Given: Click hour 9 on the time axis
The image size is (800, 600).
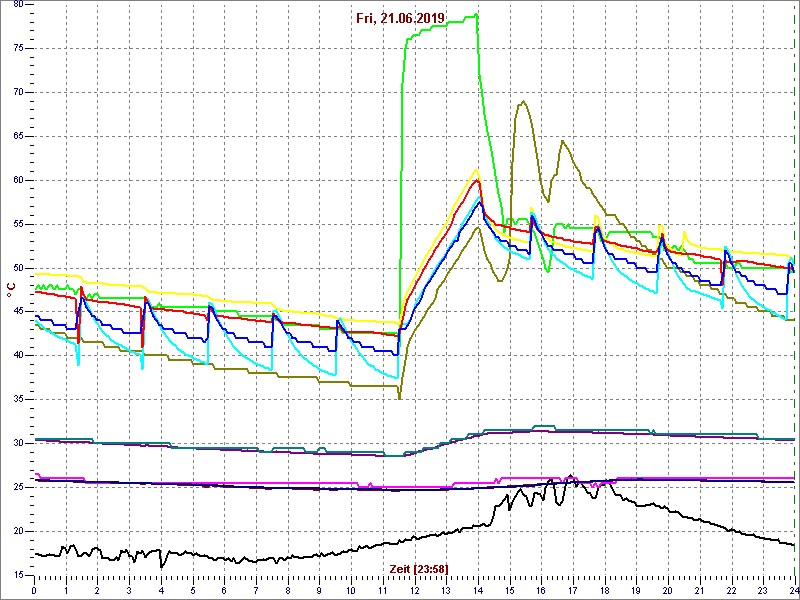Looking at the screenshot, I should click(319, 589).
